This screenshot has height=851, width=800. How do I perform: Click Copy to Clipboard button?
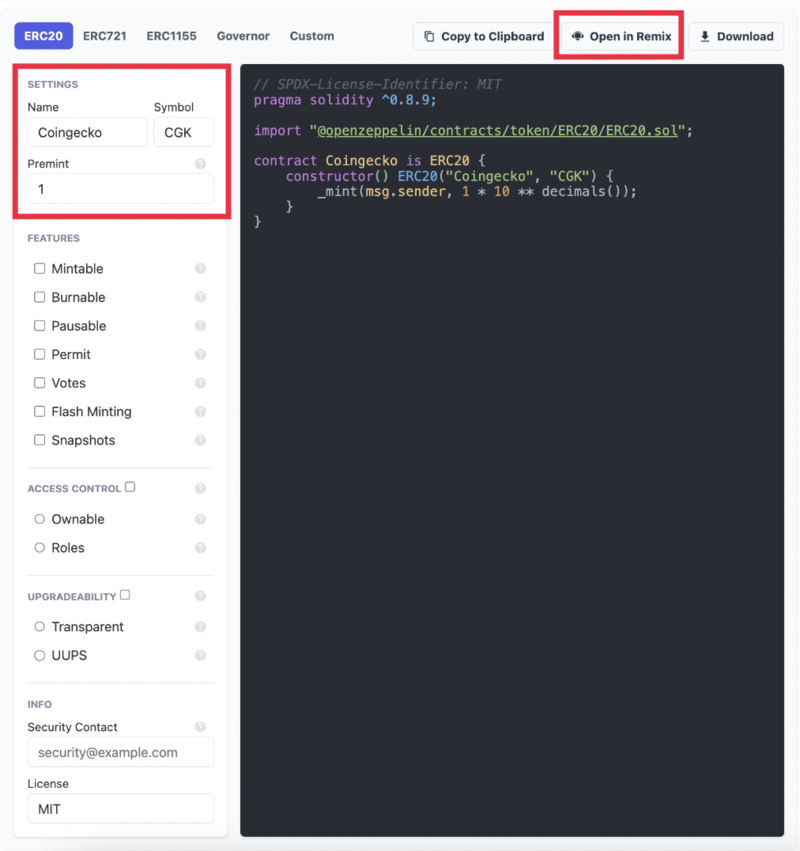[484, 36]
